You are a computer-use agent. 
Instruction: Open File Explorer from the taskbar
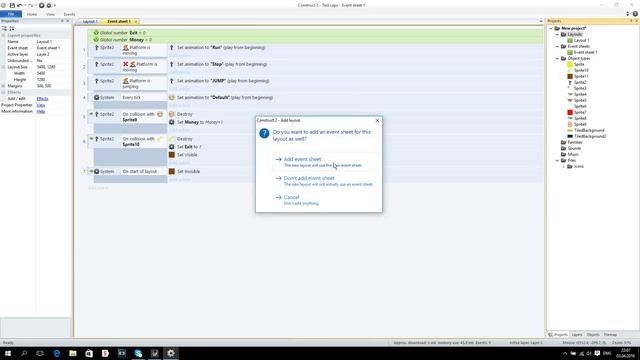[x=73, y=353]
